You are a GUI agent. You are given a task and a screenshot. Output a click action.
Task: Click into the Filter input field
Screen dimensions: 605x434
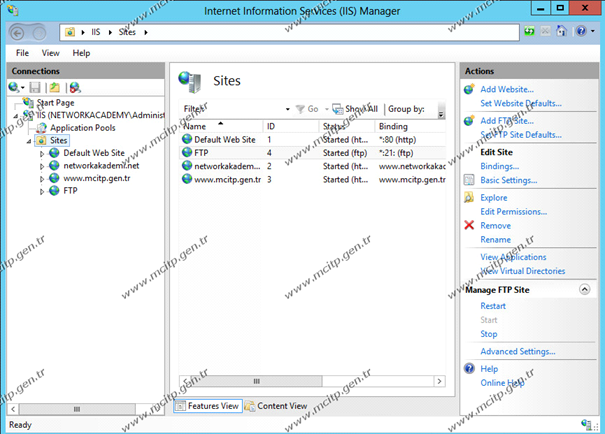click(243, 109)
